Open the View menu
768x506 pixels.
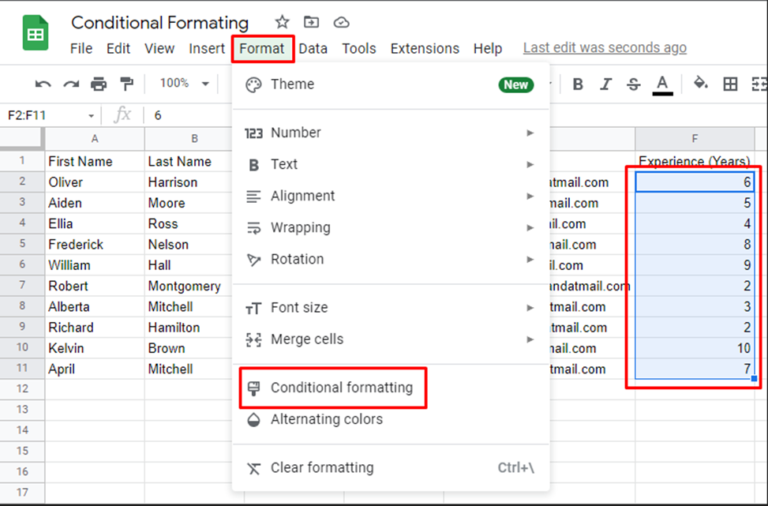point(159,48)
